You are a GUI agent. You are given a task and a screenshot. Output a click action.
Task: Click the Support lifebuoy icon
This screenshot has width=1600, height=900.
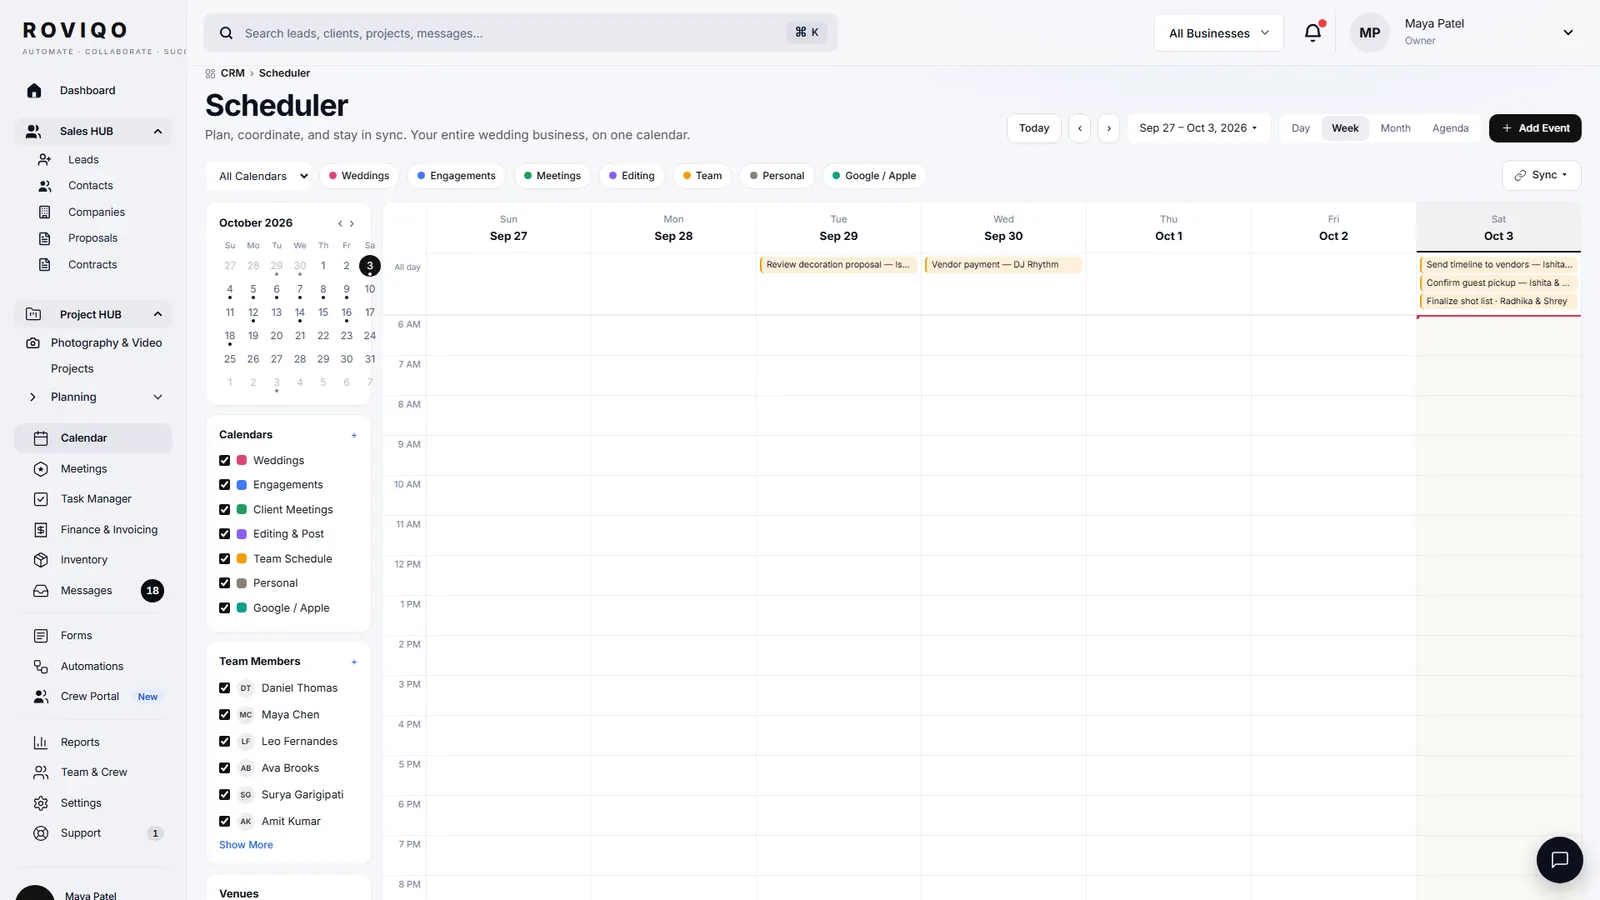point(41,833)
